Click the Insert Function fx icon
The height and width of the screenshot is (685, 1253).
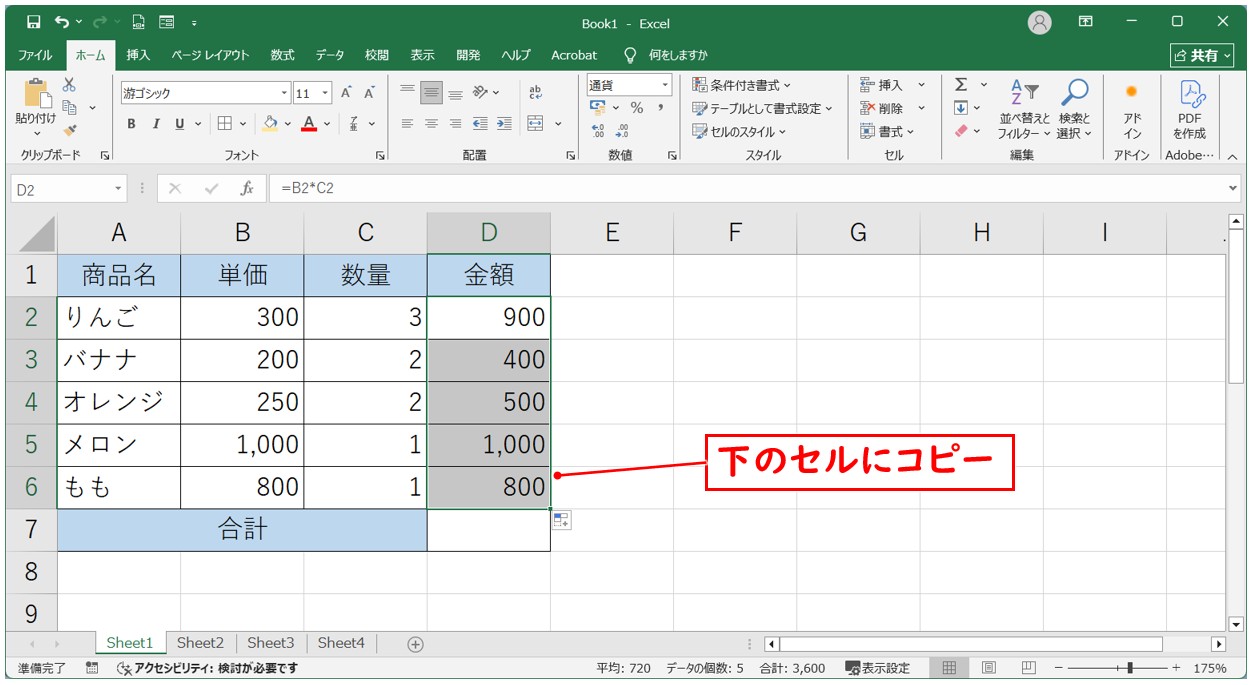pyautogui.click(x=246, y=189)
